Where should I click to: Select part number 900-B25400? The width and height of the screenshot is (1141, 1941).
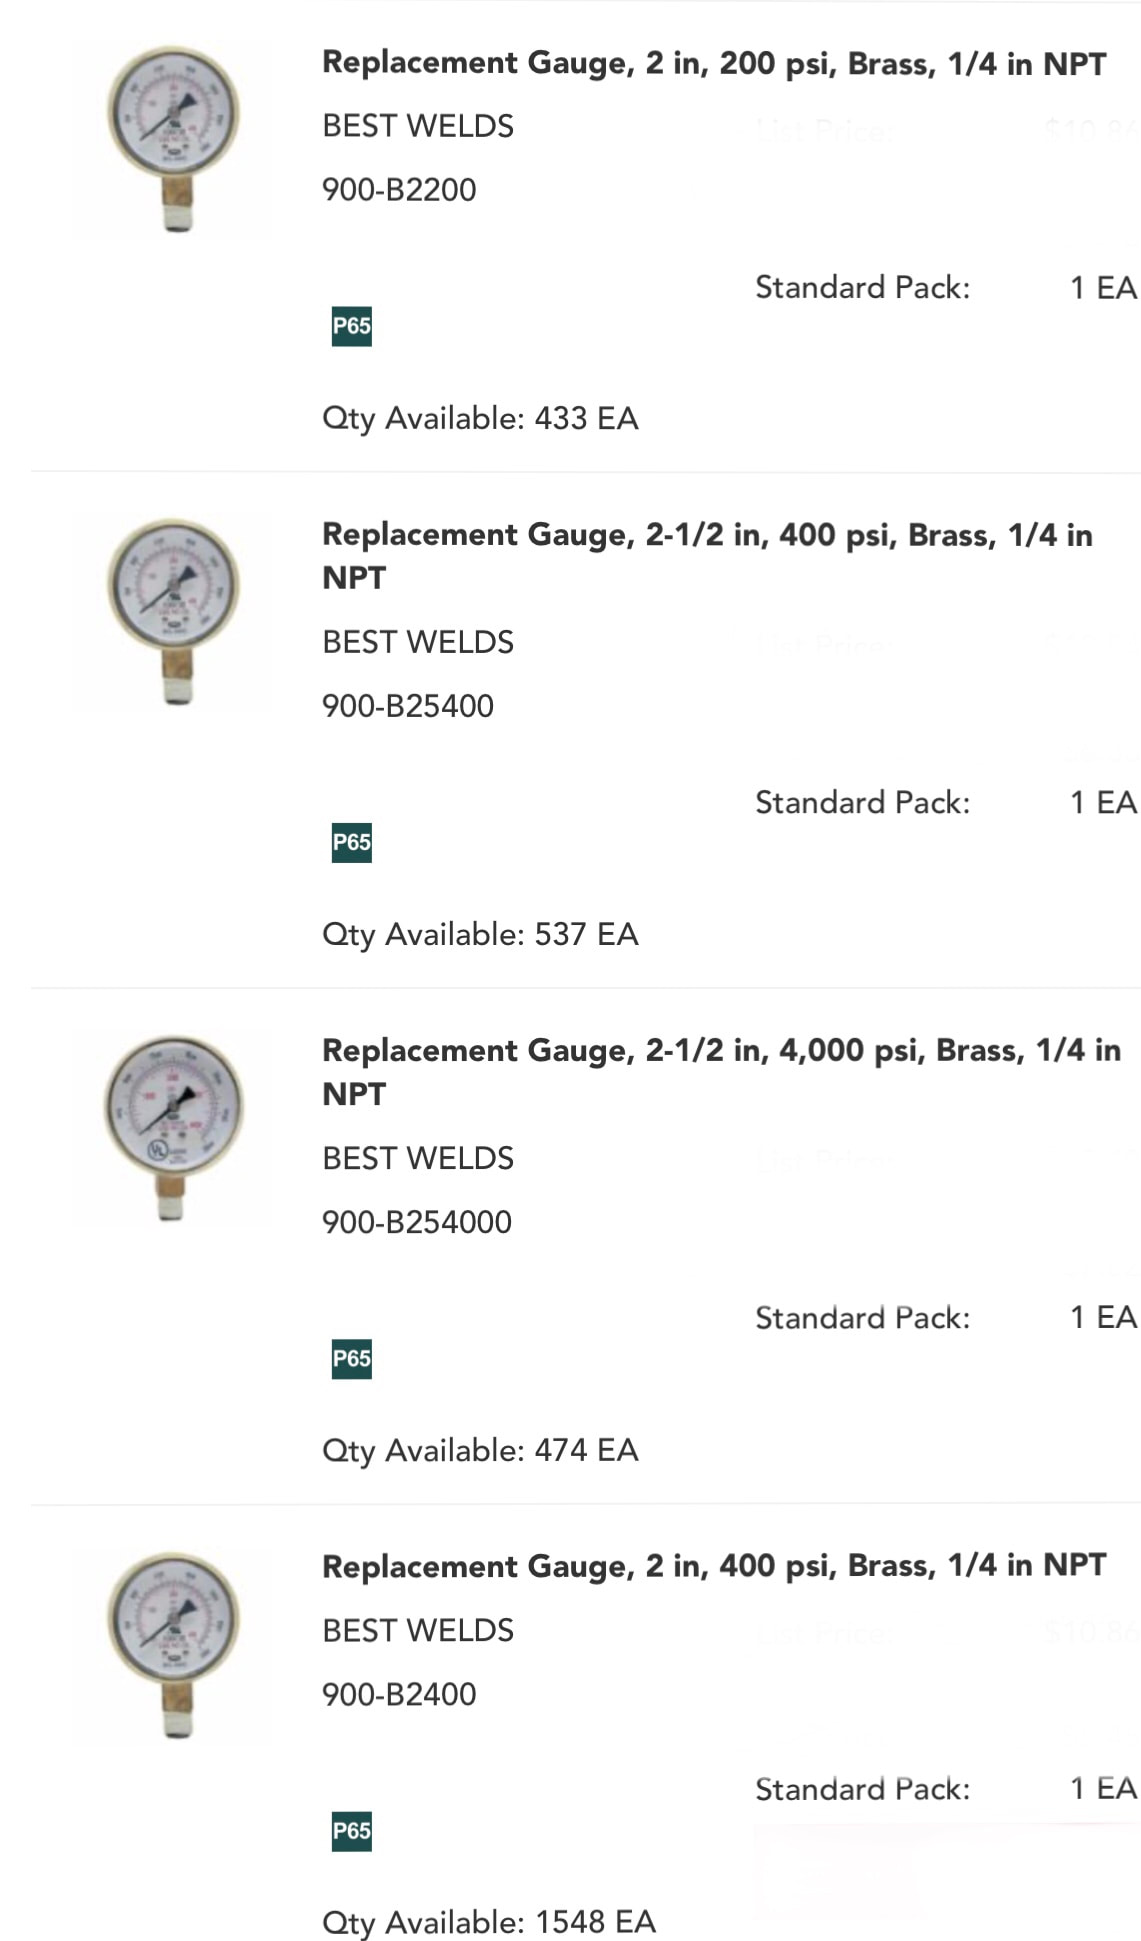[x=408, y=706]
